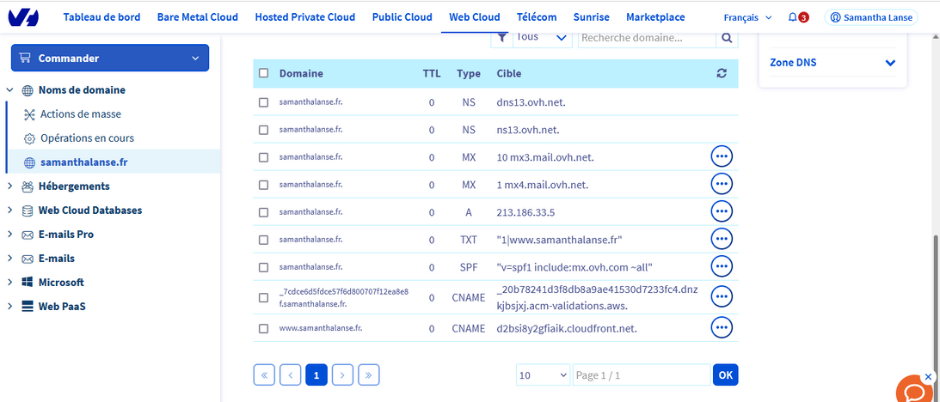Image resolution: width=940 pixels, height=402 pixels.
Task: Check the acm-validations CNAME row checkbox
Action: point(264,298)
